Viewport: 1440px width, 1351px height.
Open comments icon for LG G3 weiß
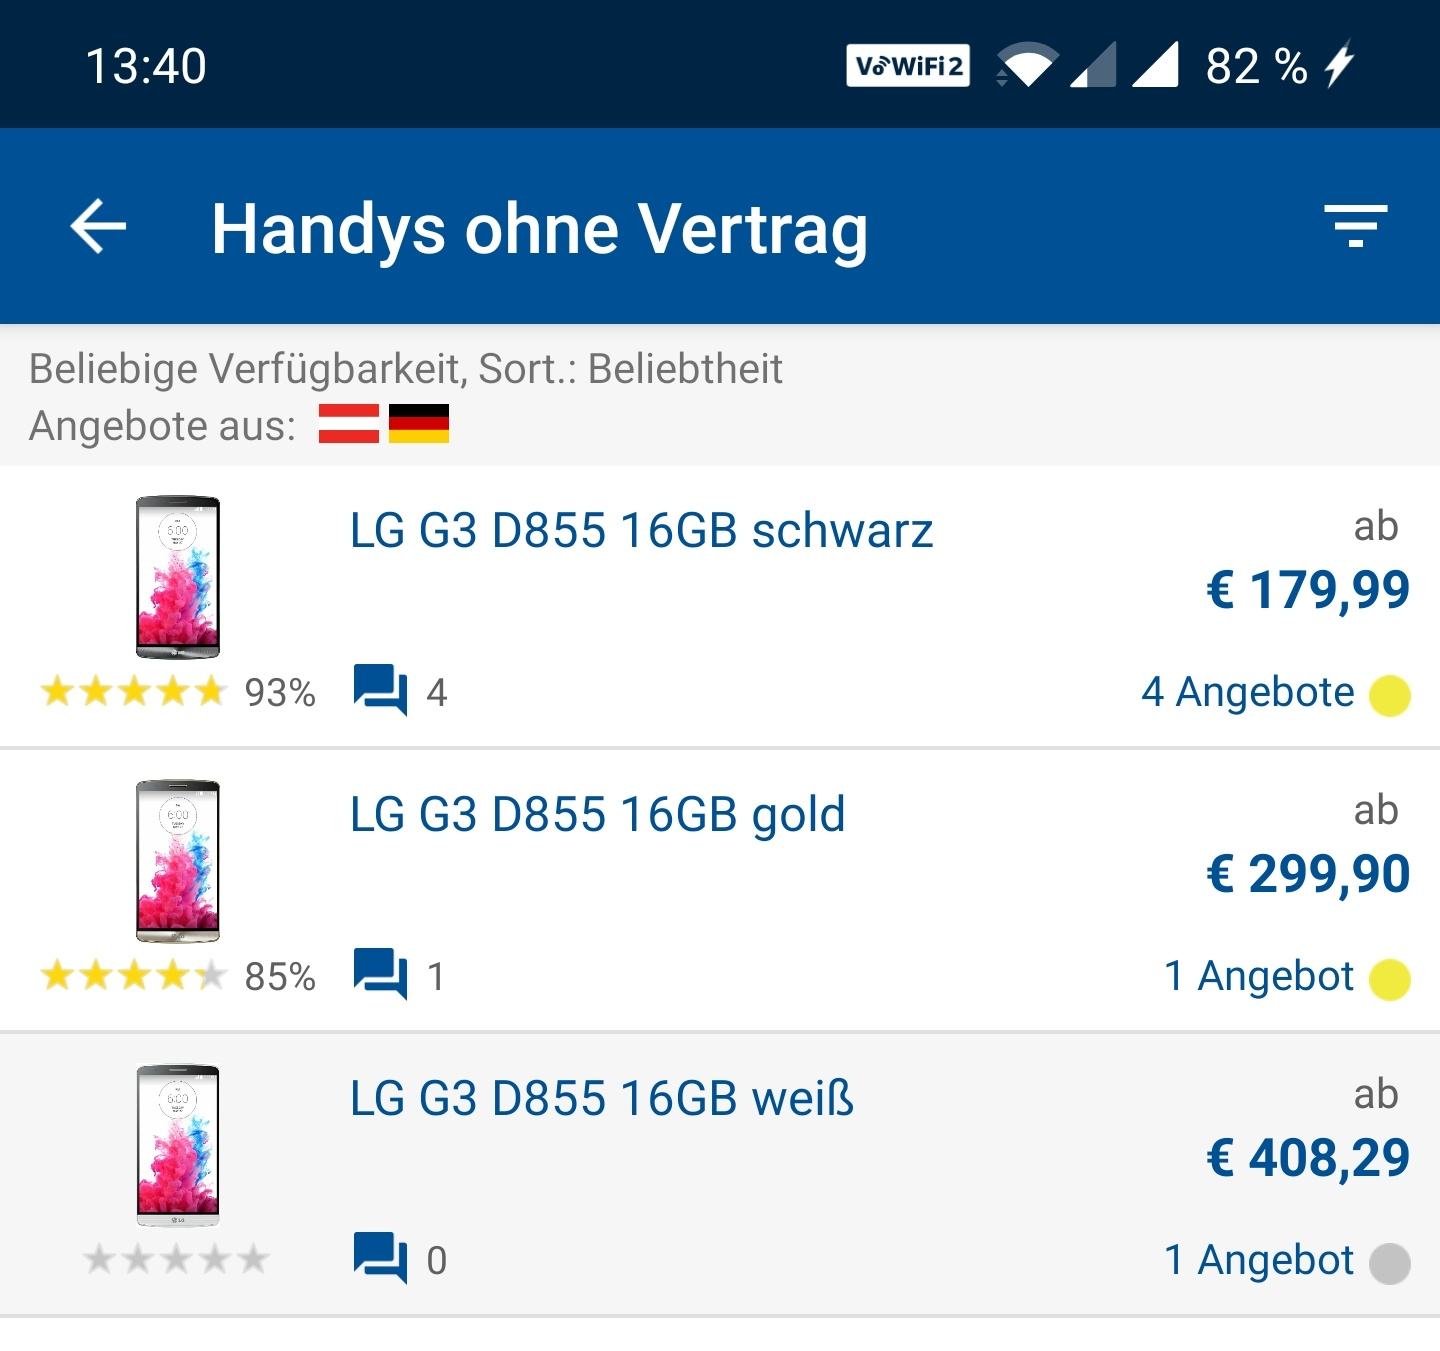[x=380, y=1259]
